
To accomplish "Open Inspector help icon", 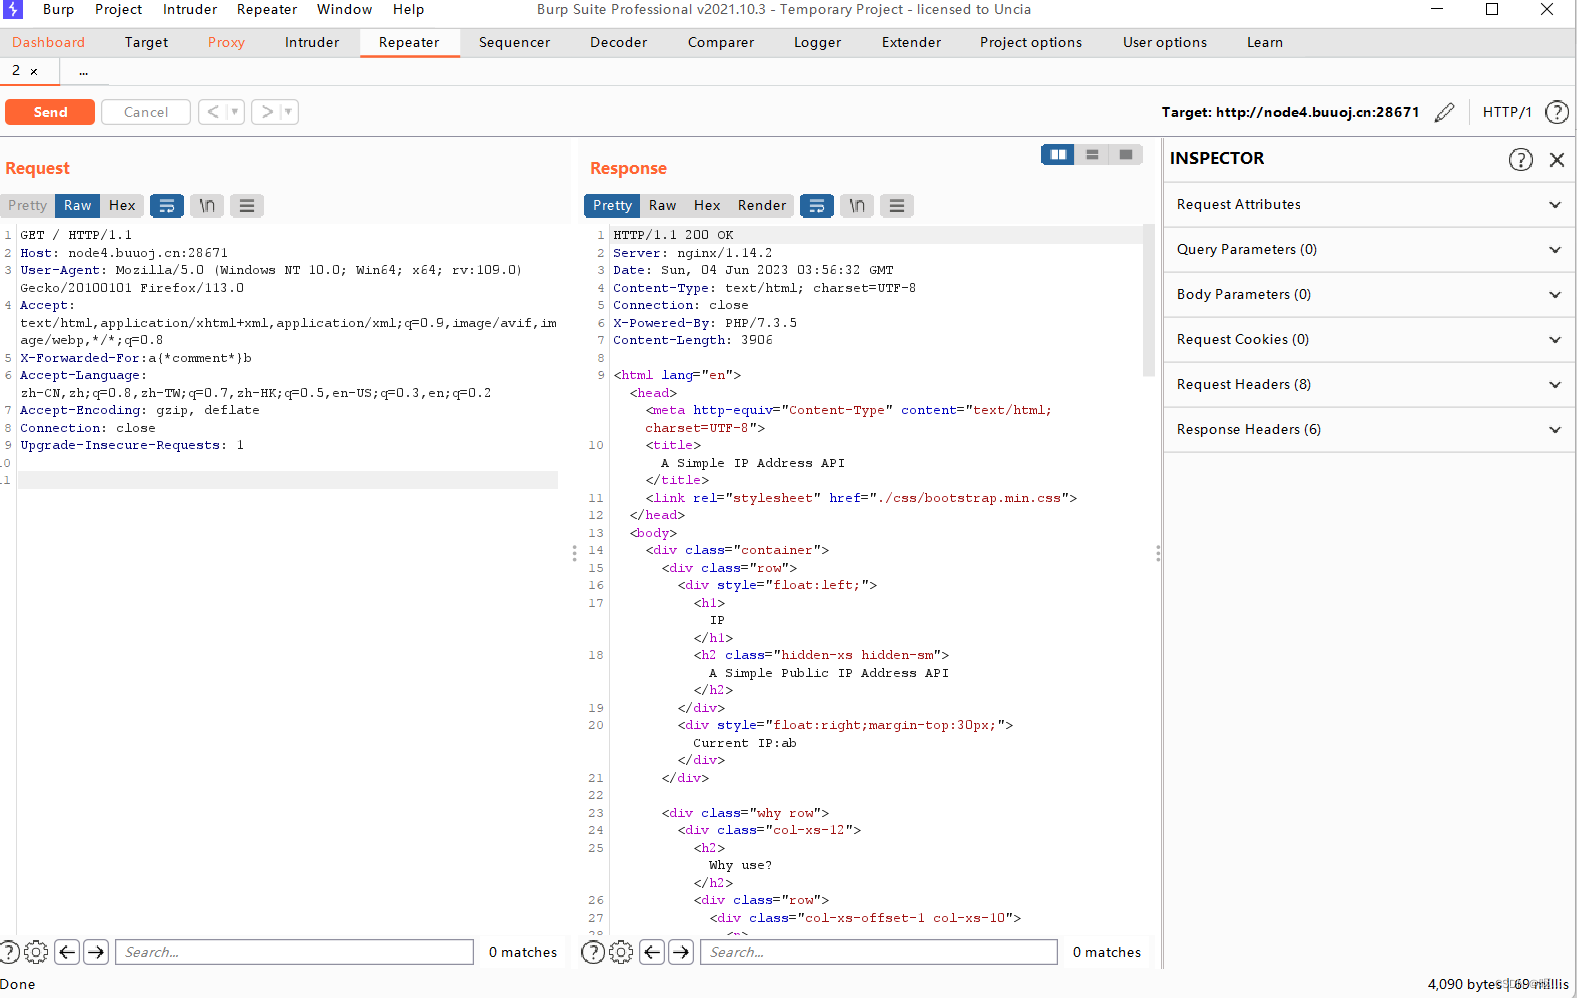I will pyautogui.click(x=1521, y=159).
